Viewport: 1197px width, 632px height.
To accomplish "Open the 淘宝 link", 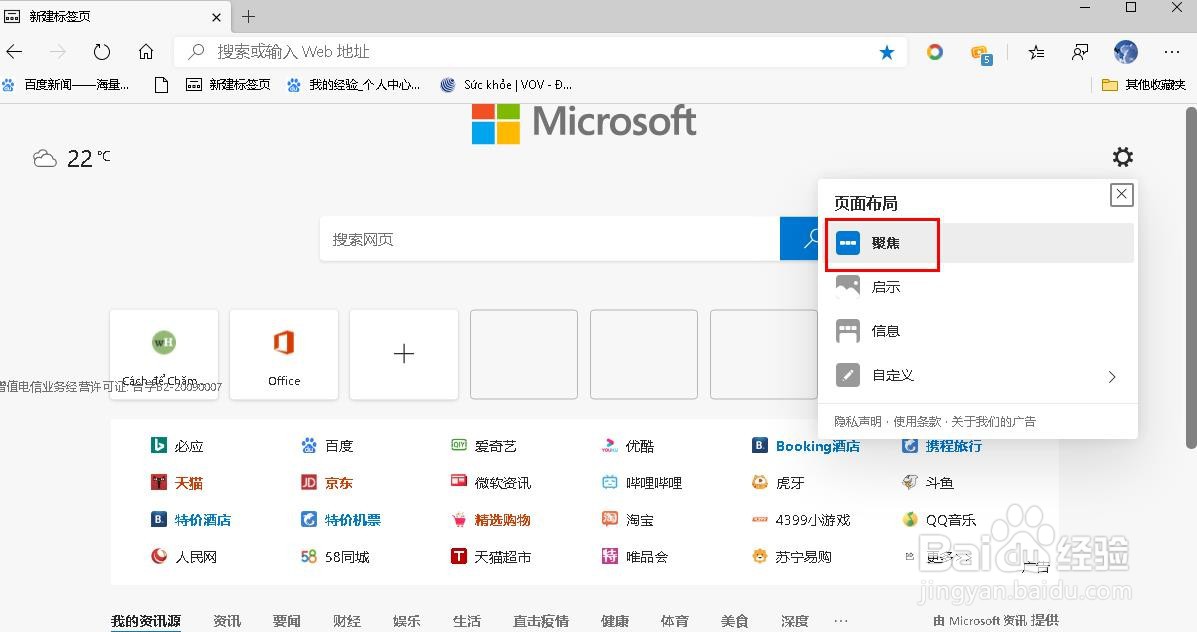I will tap(628, 520).
